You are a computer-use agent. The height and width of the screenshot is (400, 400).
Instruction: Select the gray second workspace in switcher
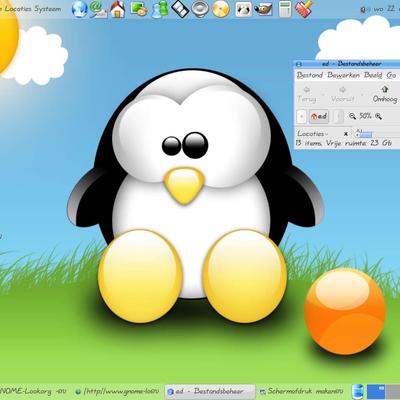pyautogui.click(x=393, y=392)
